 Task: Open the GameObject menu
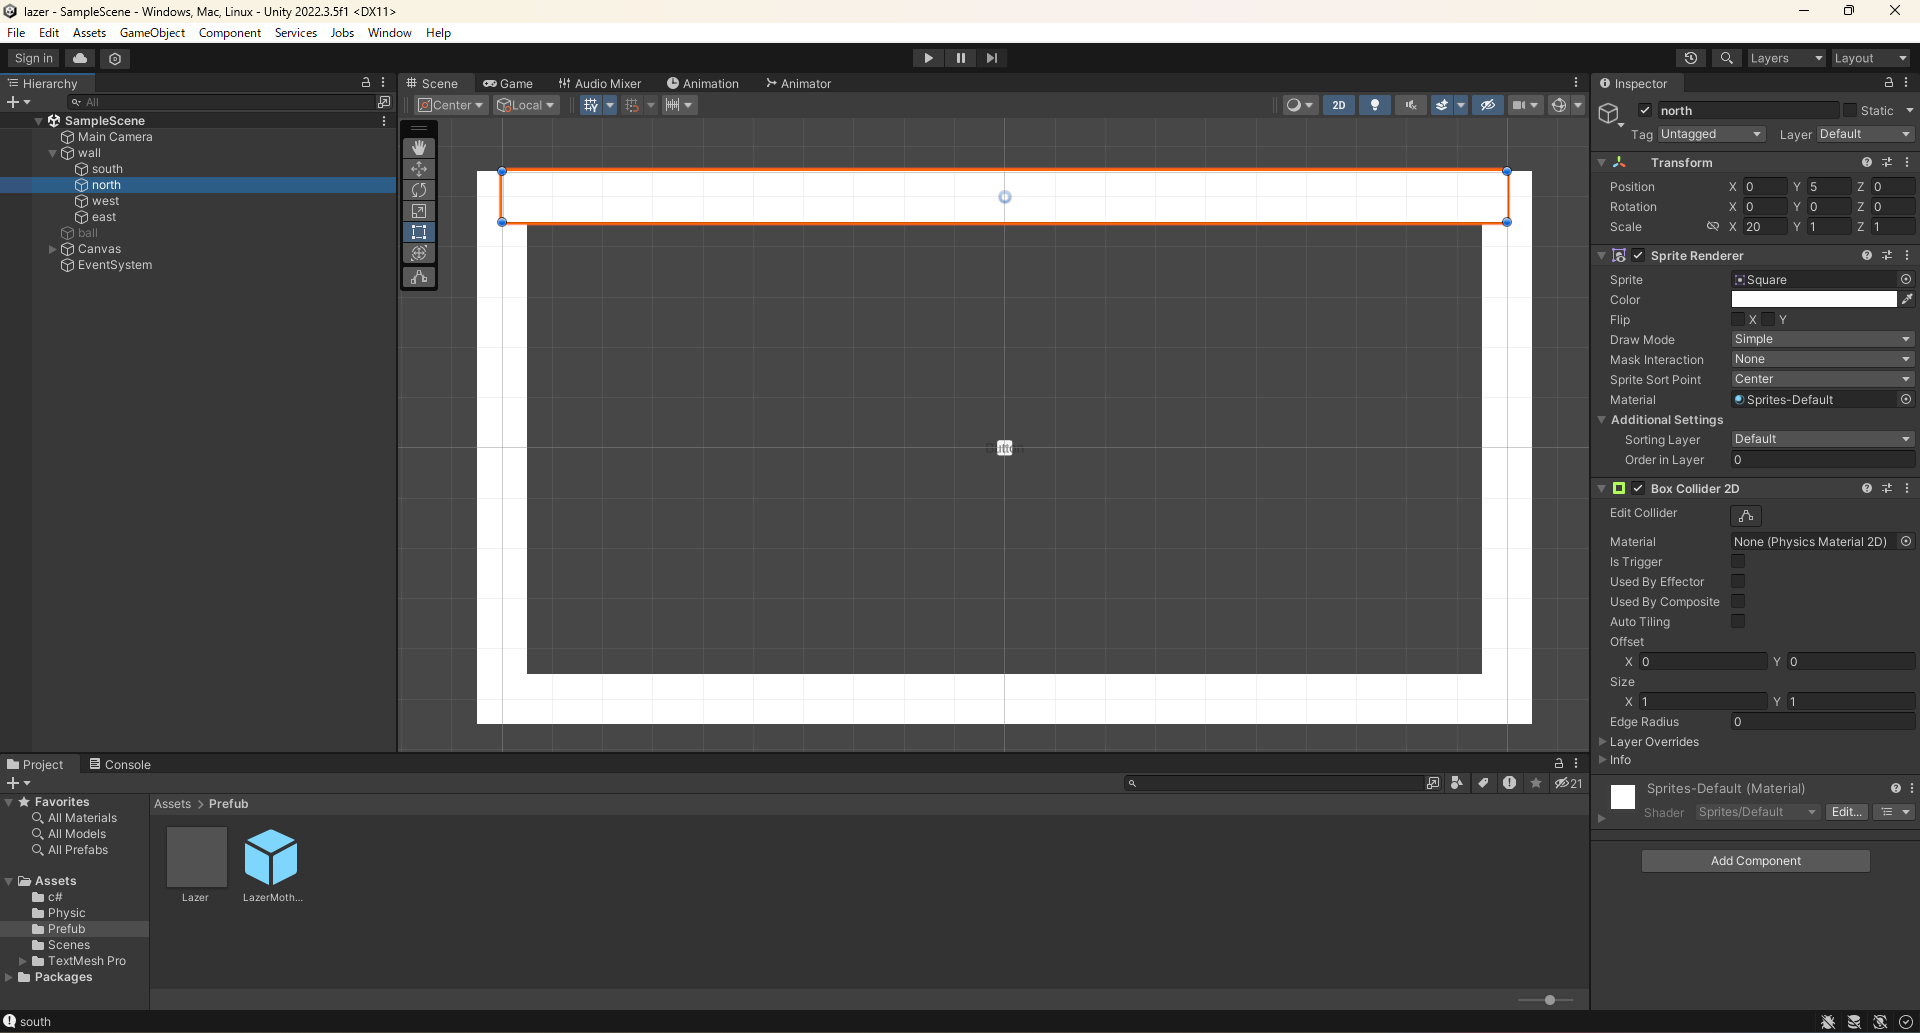(x=152, y=32)
